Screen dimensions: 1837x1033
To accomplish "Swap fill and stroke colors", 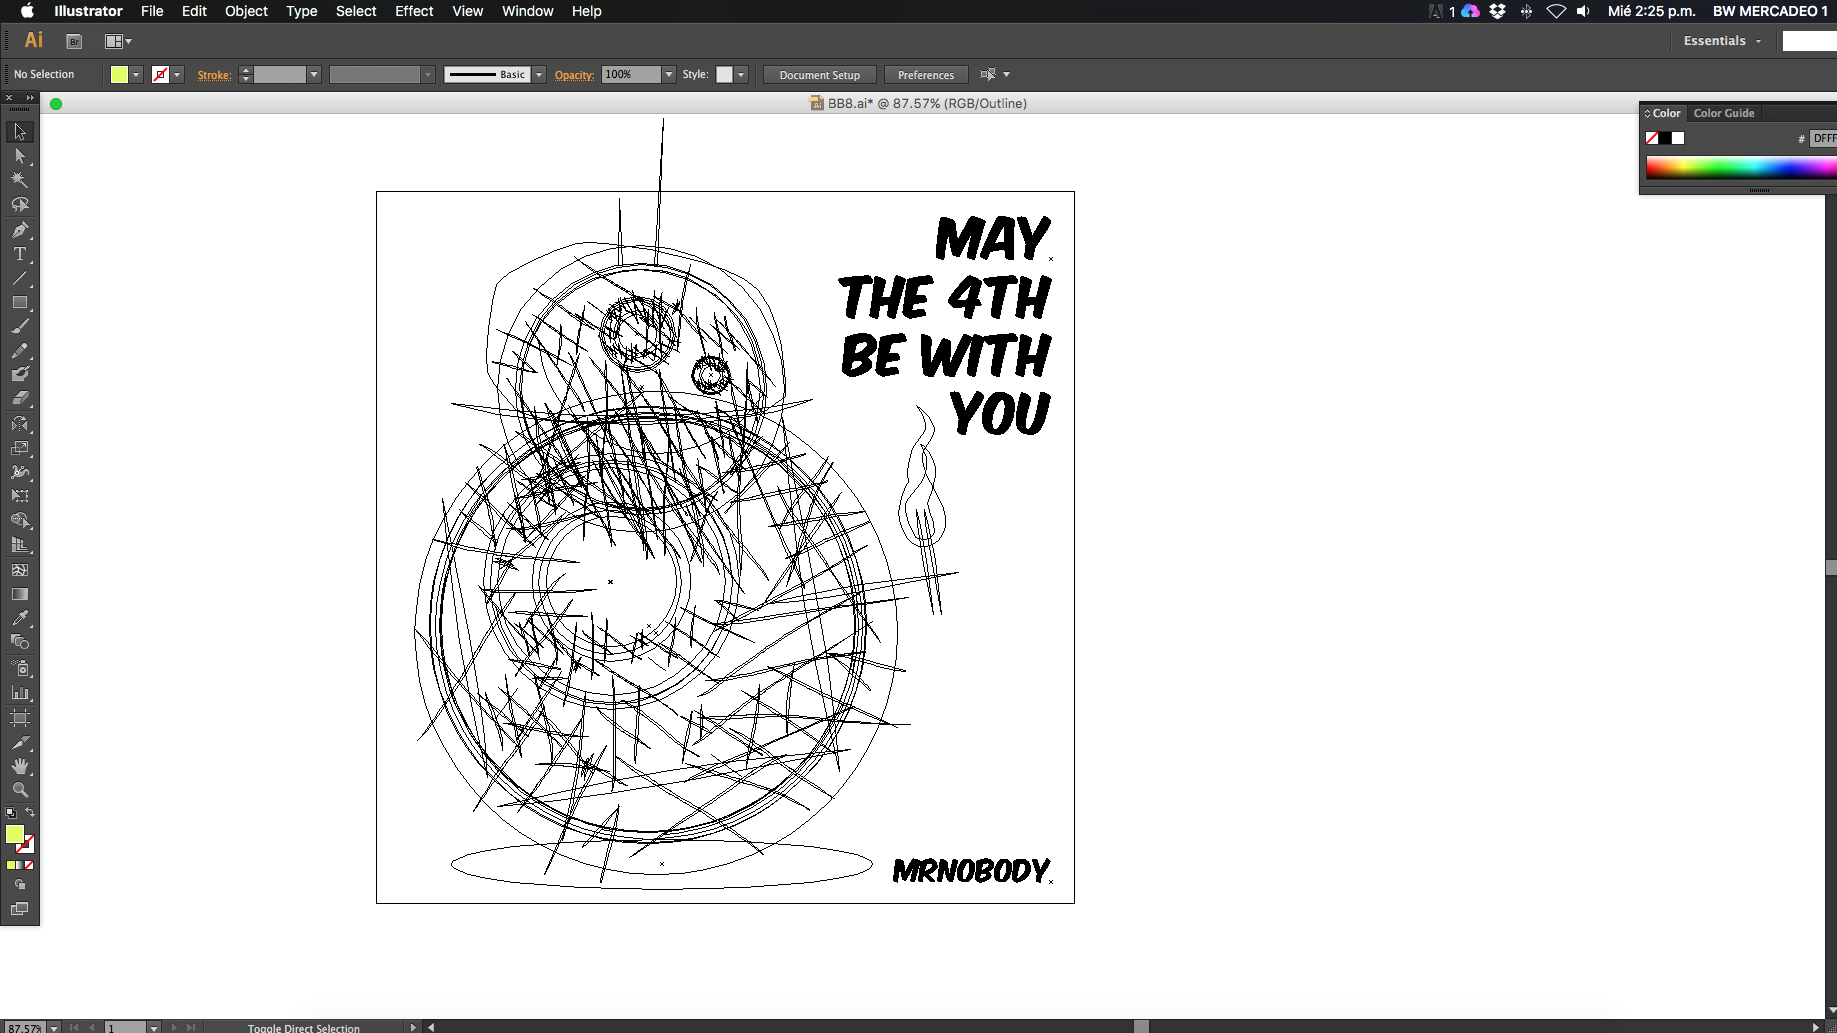I will (x=30, y=812).
